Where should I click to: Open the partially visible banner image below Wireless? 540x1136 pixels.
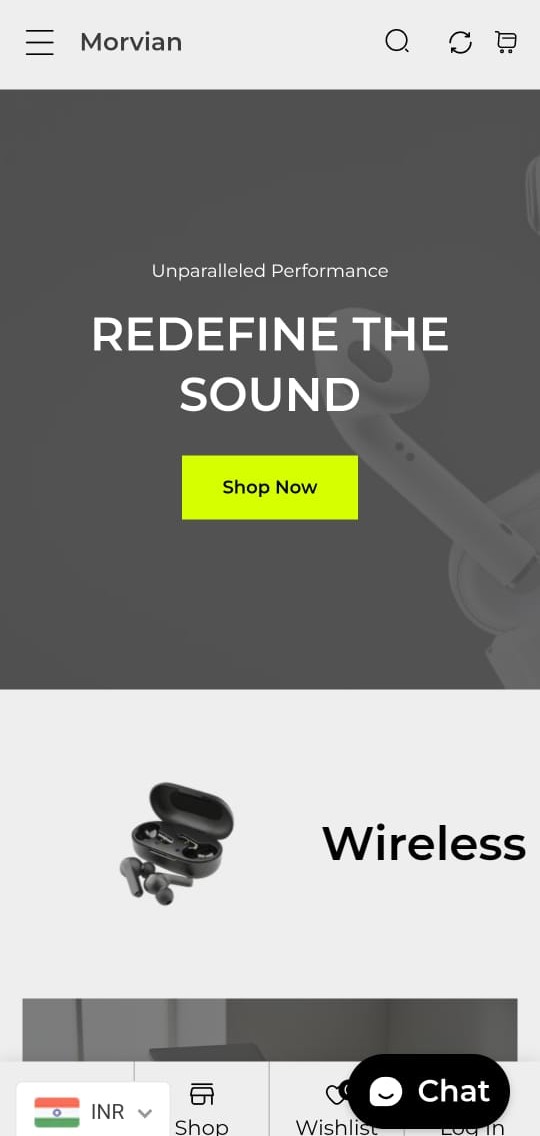point(270,1030)
